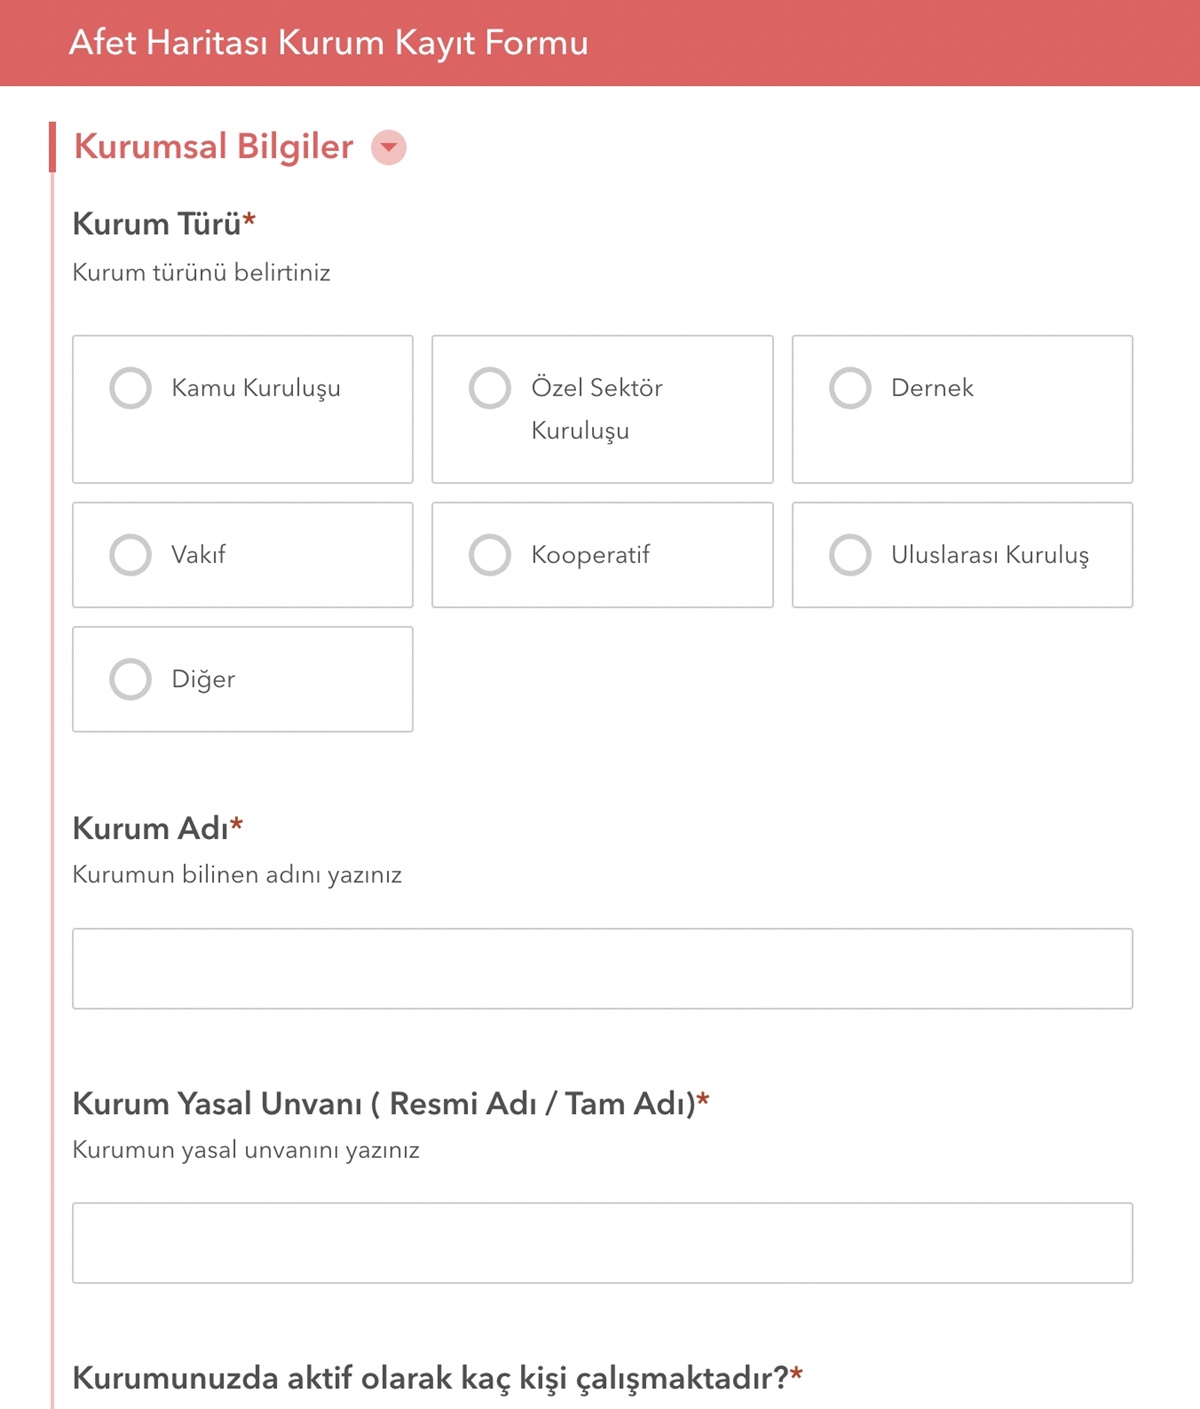Click the Kurum Yasal Unvanı input box
Image resolution: width=1200 pixels, height=1409 pixels.
coord(602,1243)
